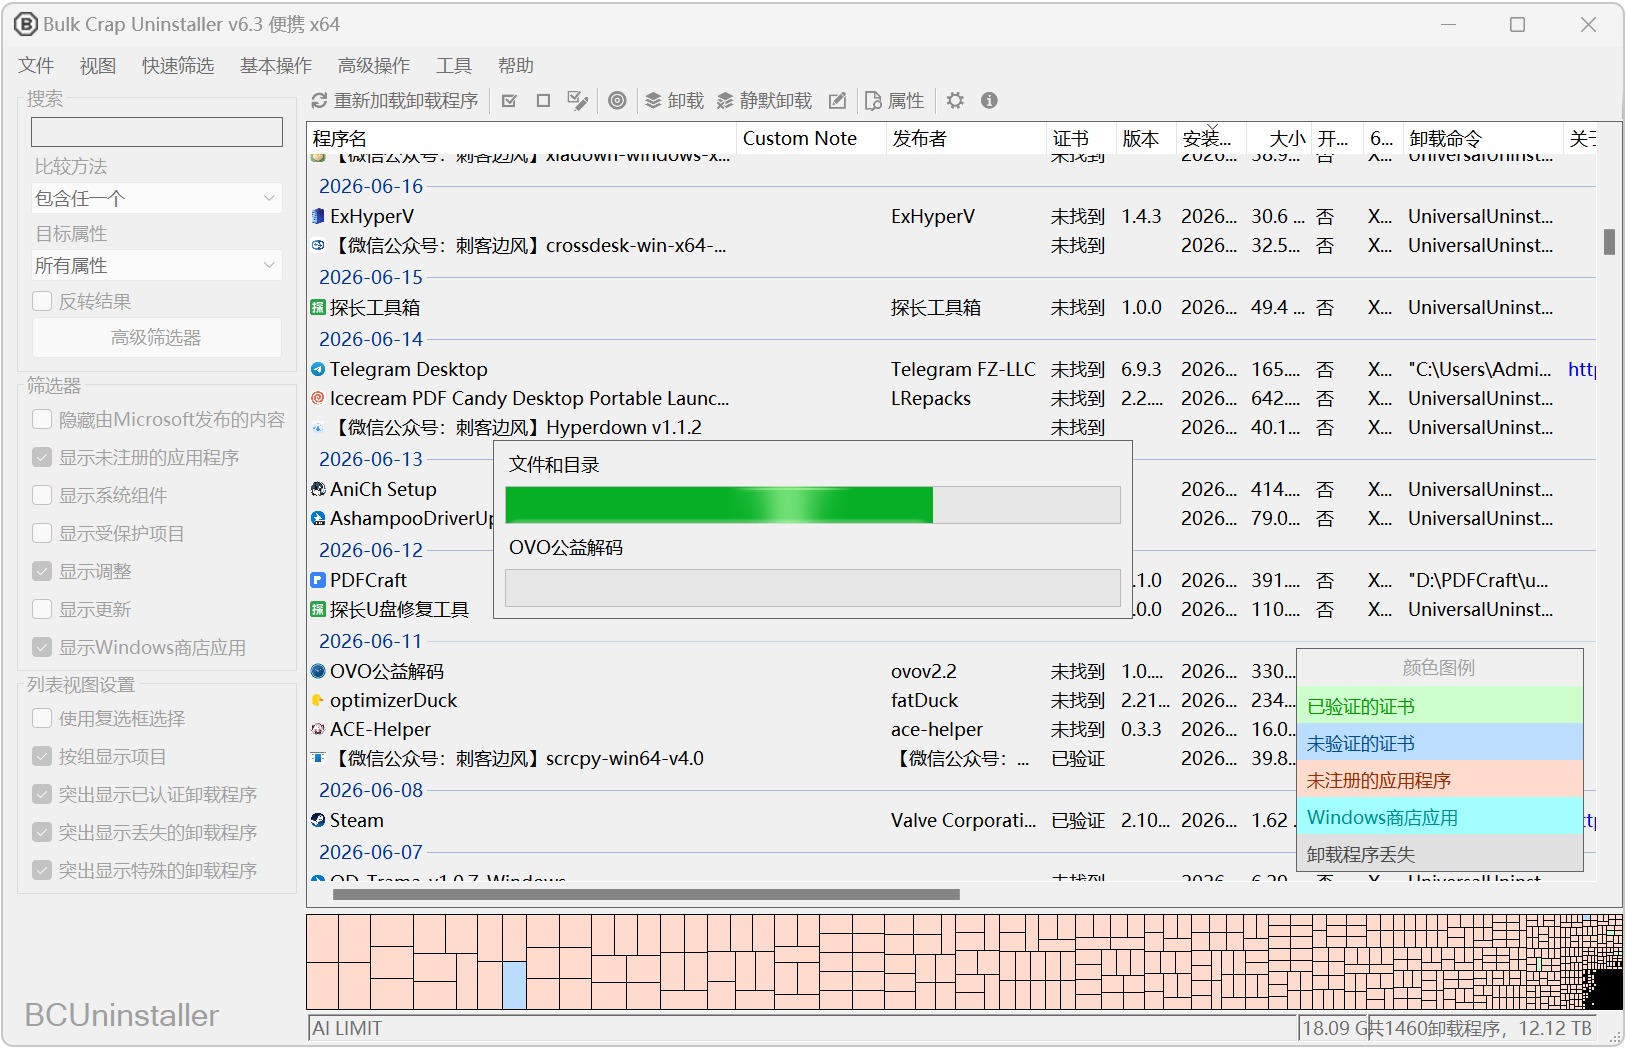Click the scrcpy-win64-v4.0 row icon
The width and height of the screenshot is (1626, 1049).
pyautogui.click(x=318, y=758)
